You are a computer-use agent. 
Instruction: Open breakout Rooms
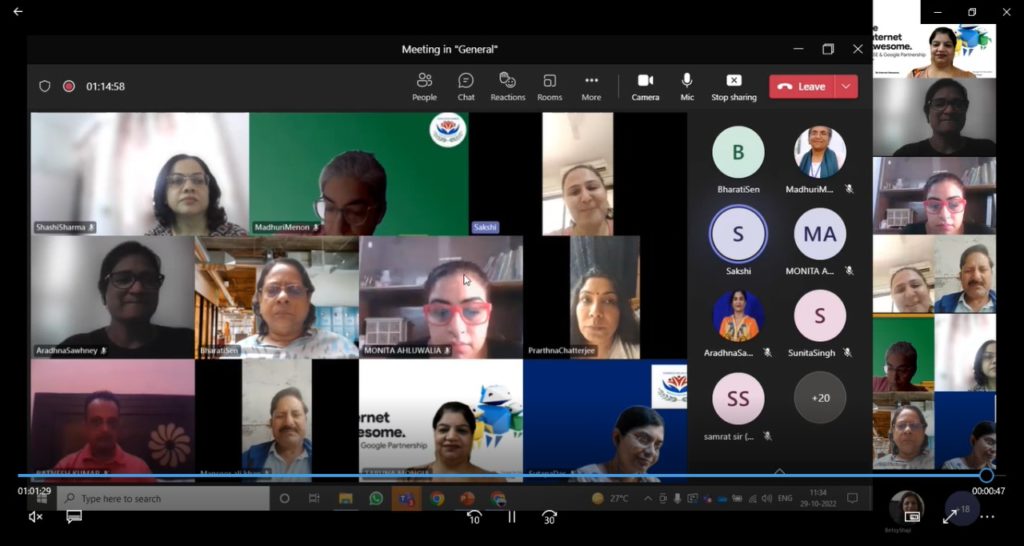(549, 86)
